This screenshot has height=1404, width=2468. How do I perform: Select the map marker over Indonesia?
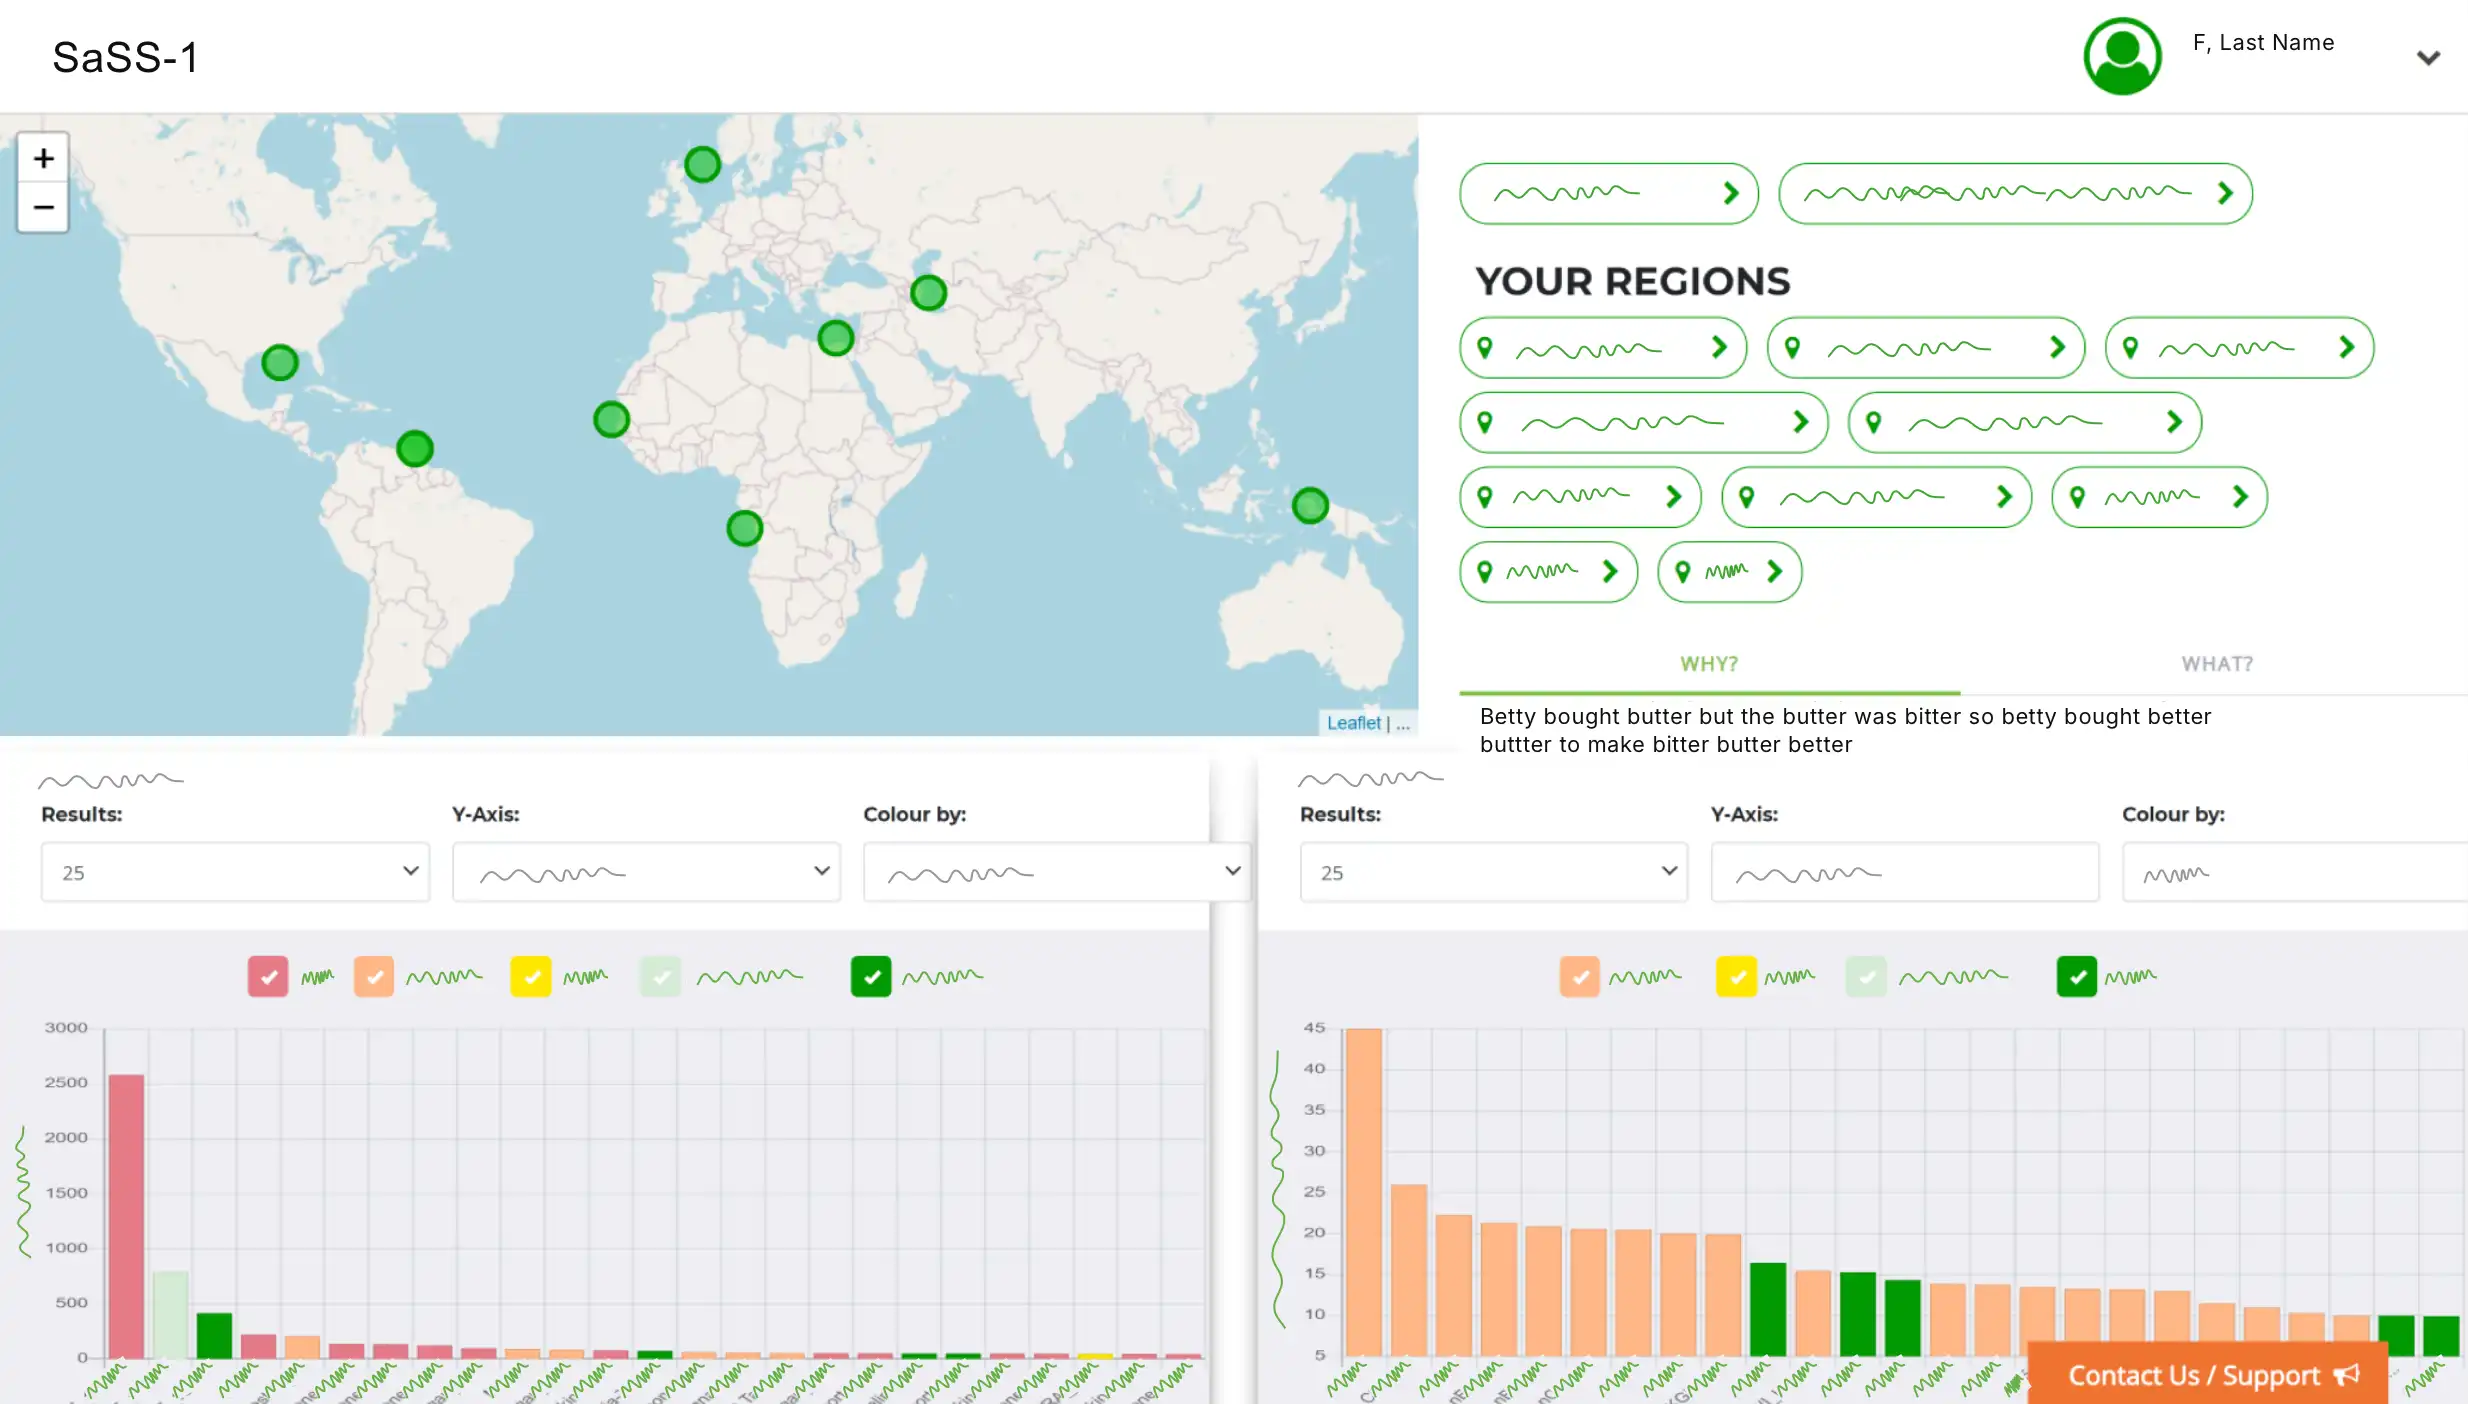tap(1309, 505)
